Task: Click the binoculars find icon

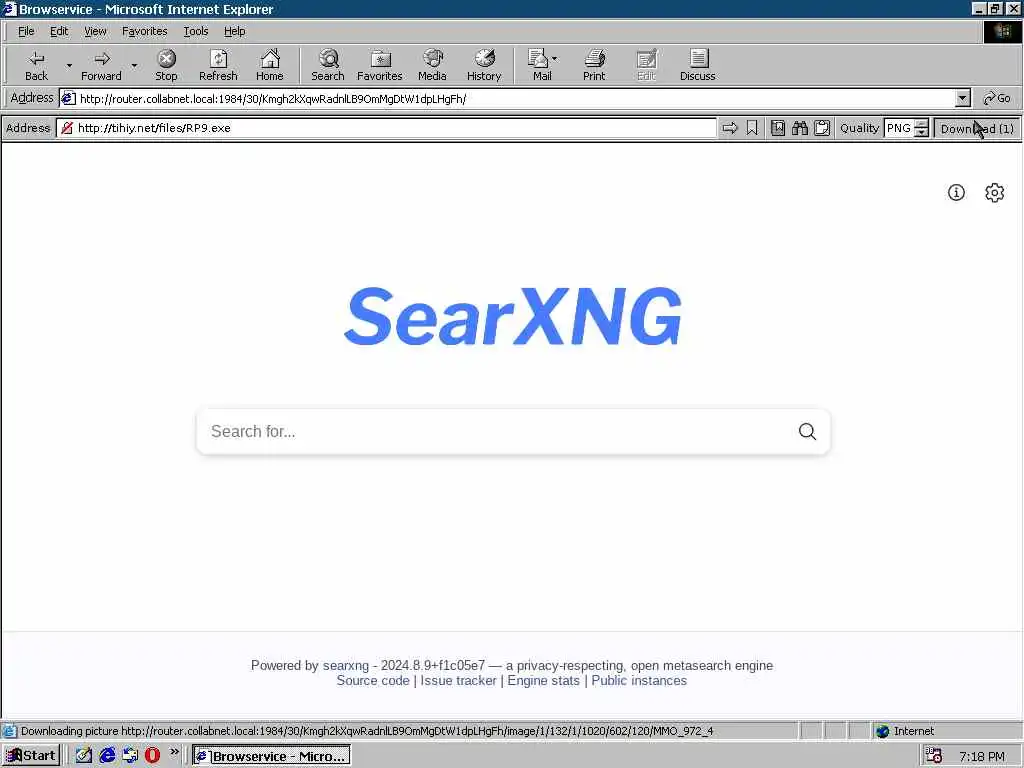Action: coord(799,128)
